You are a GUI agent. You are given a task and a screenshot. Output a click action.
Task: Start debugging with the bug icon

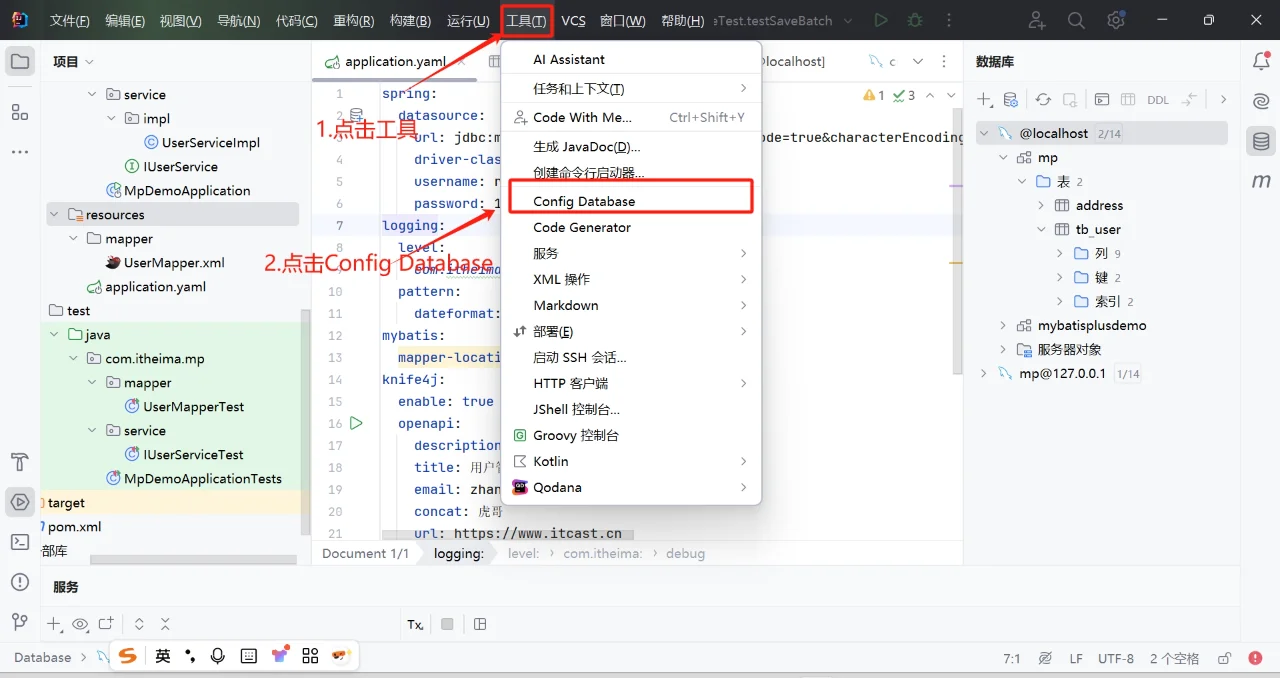coord(915,20)
